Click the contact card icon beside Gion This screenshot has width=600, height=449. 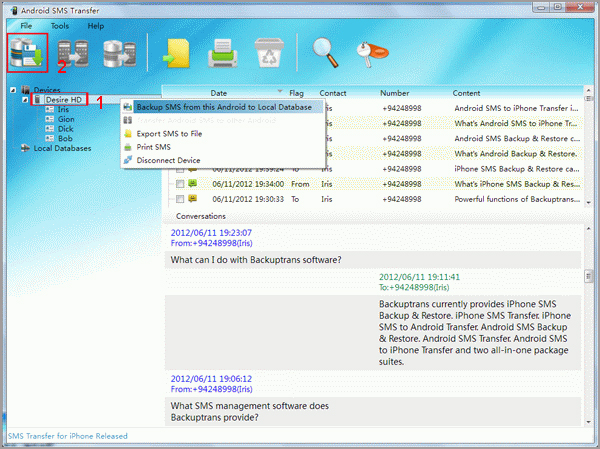(x=49, y=119)
